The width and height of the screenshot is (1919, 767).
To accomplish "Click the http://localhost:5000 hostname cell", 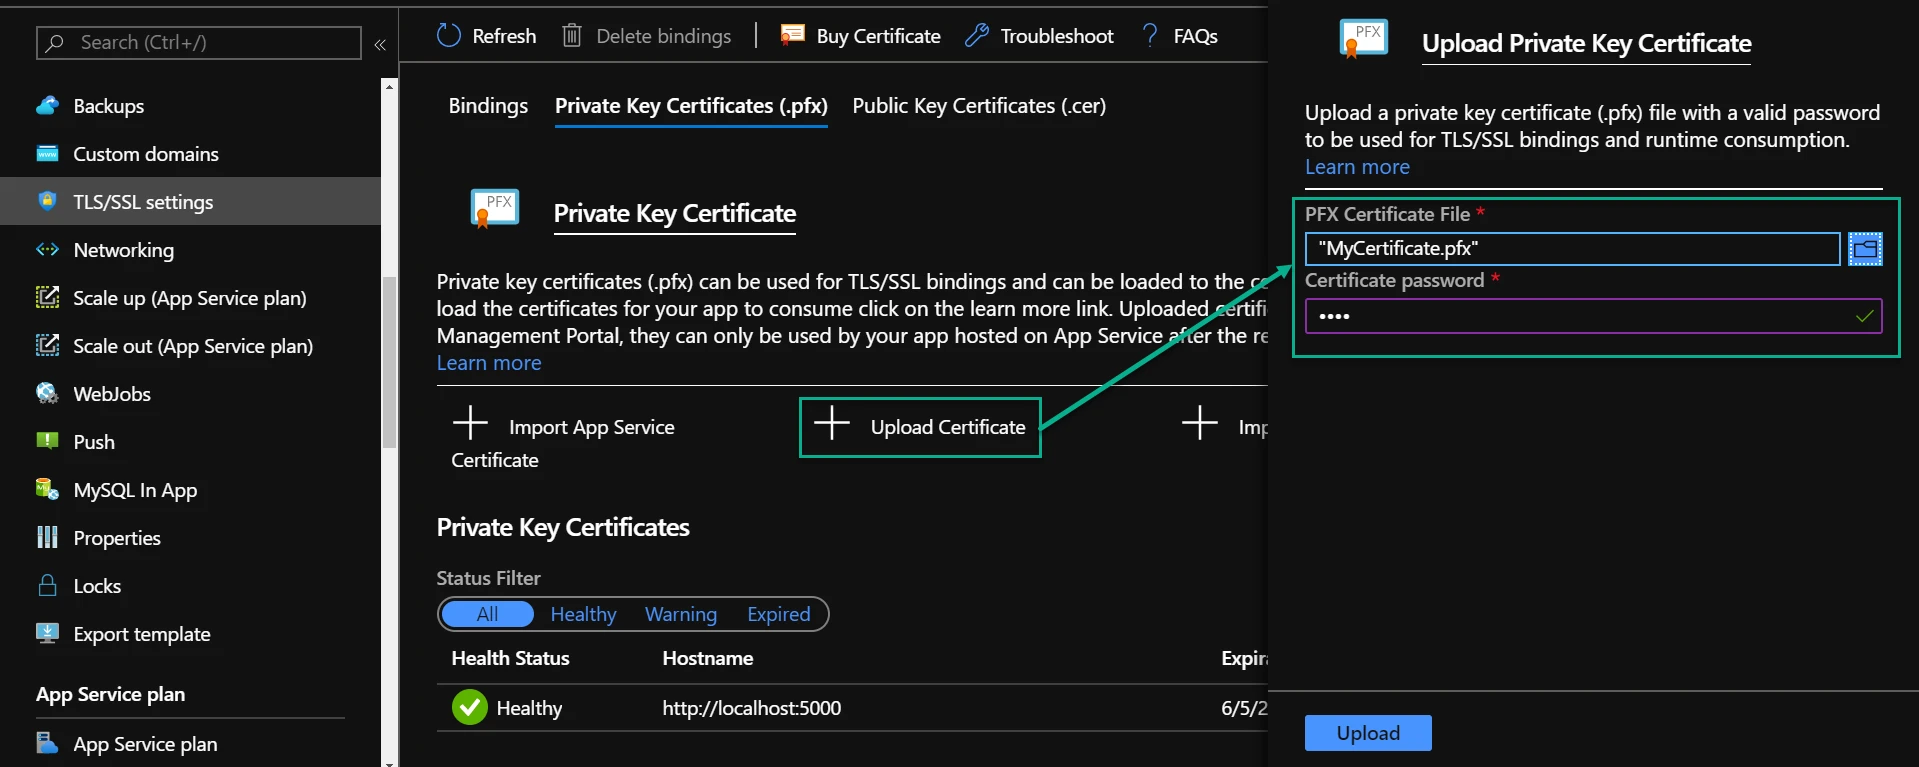I will tap(751, 708).
